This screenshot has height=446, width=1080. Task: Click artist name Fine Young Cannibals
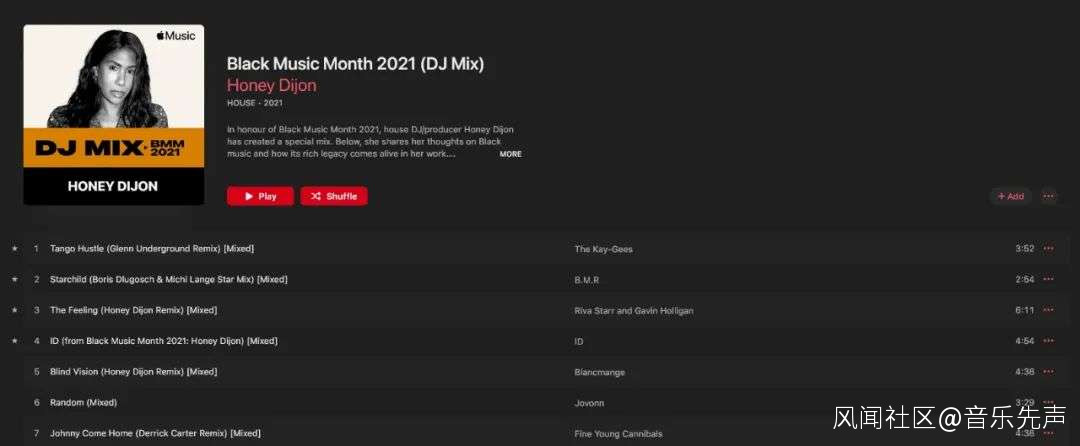point(619,434)
